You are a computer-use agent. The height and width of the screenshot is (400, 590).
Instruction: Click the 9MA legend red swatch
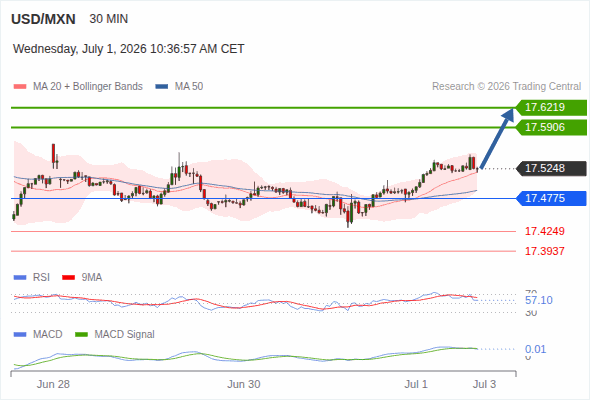(68, 278)
